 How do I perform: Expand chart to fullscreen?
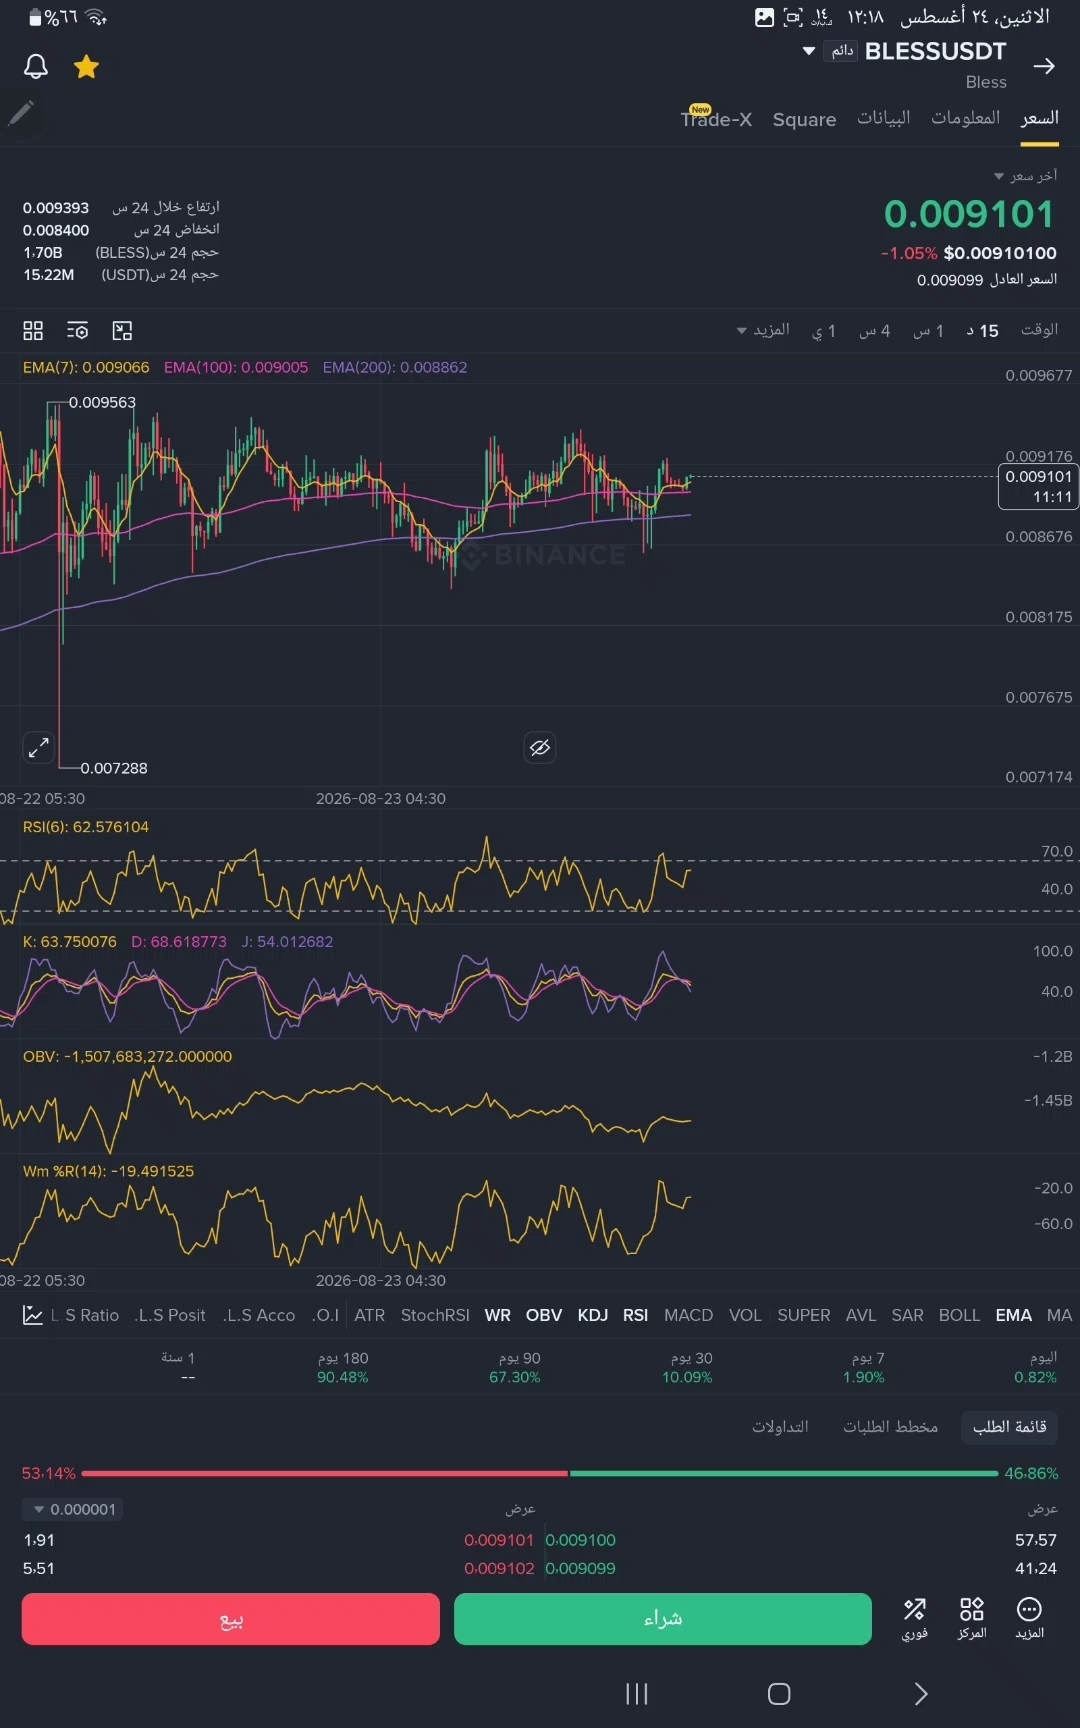(38, 747)
